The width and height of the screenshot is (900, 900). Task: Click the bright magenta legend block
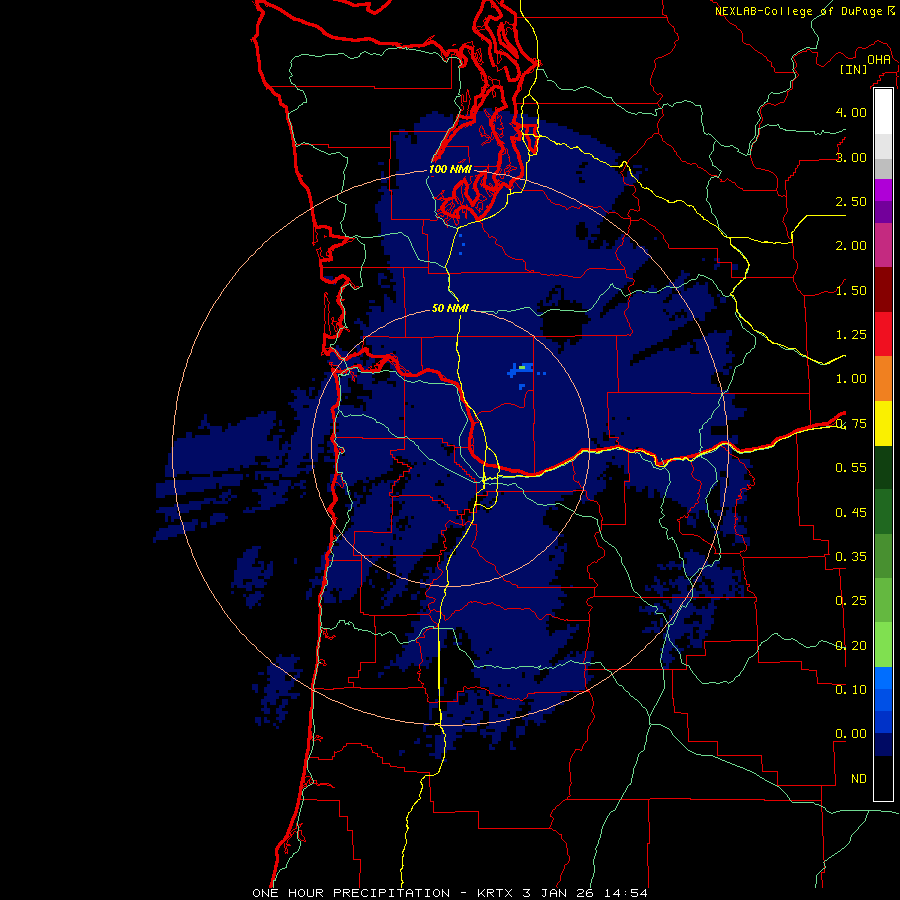pos(883,190)
